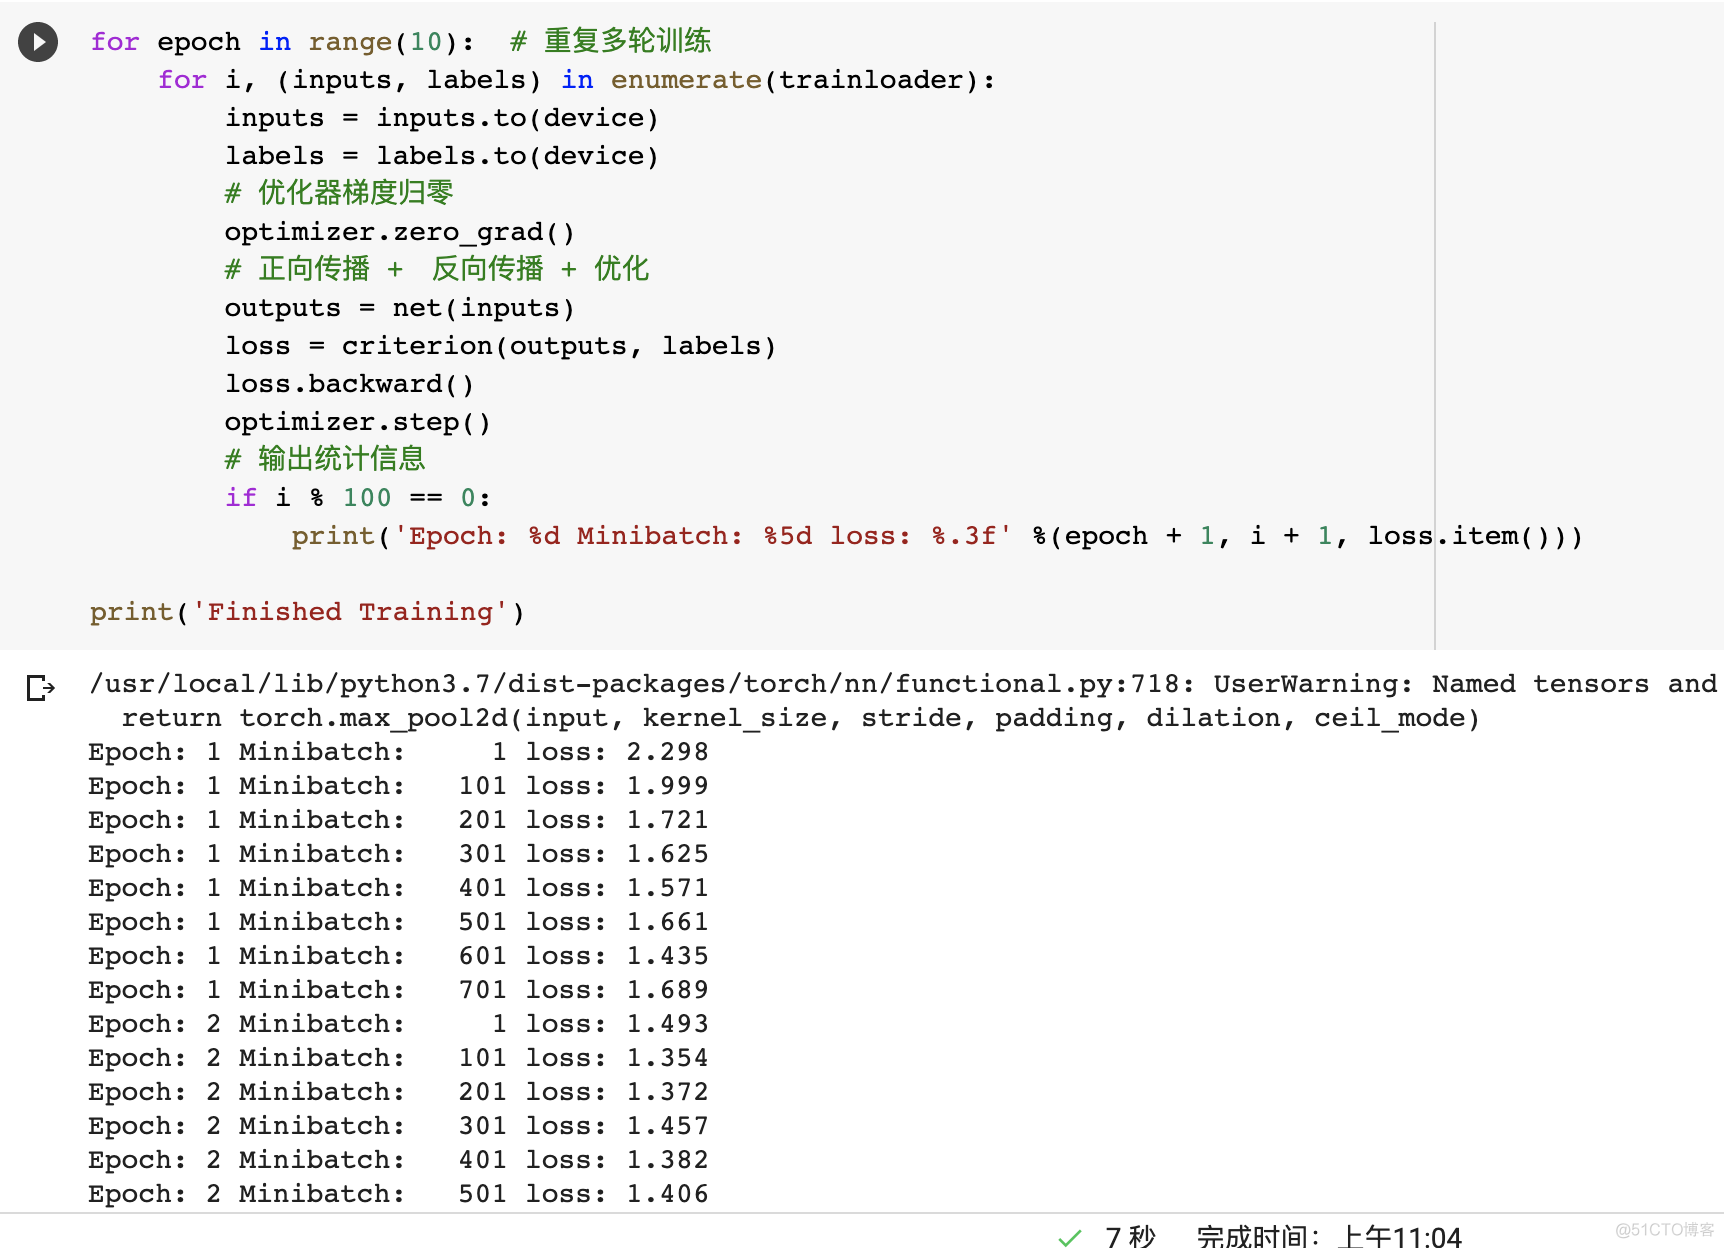The height and width of the screenshot is (1248, 1724).
Task: Click the '# 正向传播 + 反向传播 + 优化' comment
Action: 437,269
